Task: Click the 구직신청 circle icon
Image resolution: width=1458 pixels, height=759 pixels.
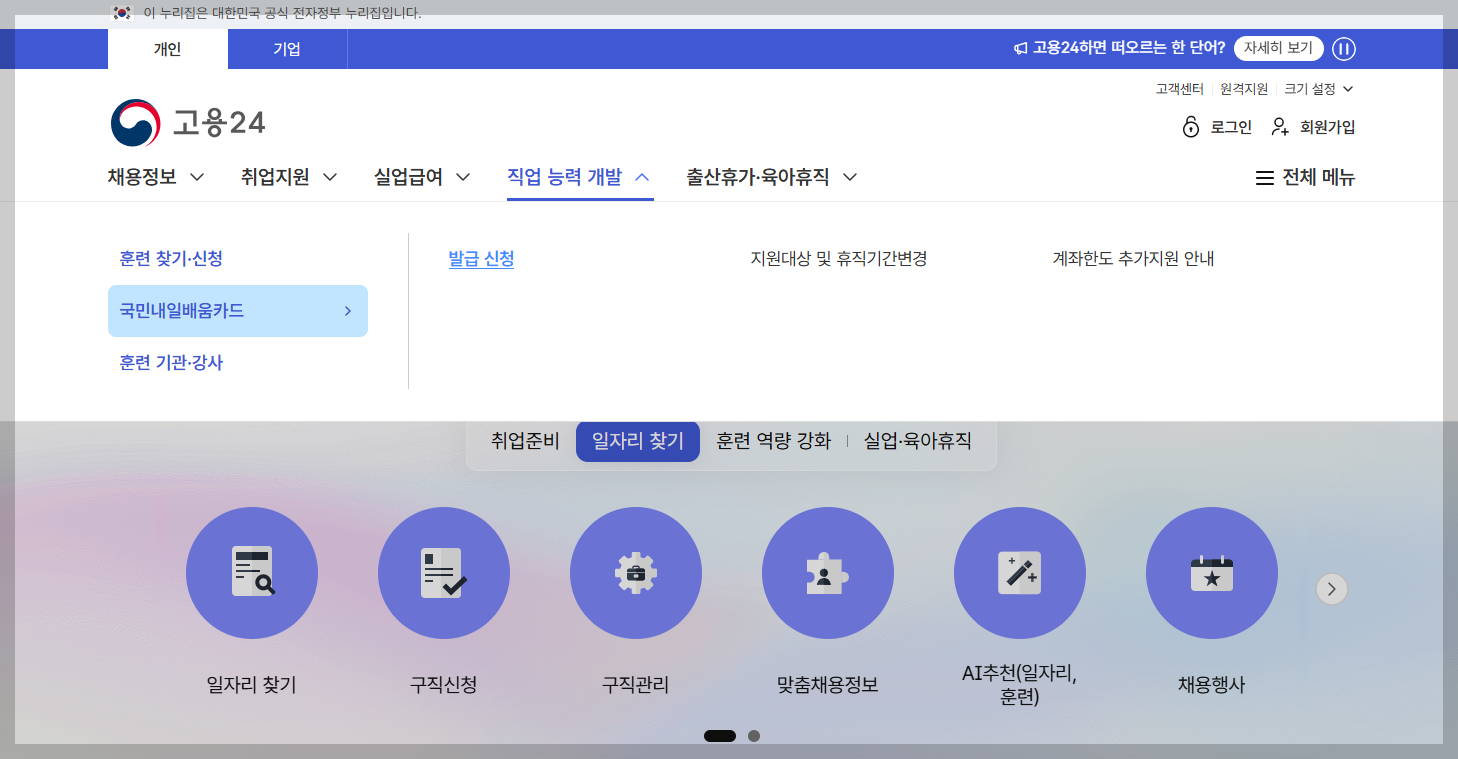Action: pyautogui.click(x=444, y=573)
